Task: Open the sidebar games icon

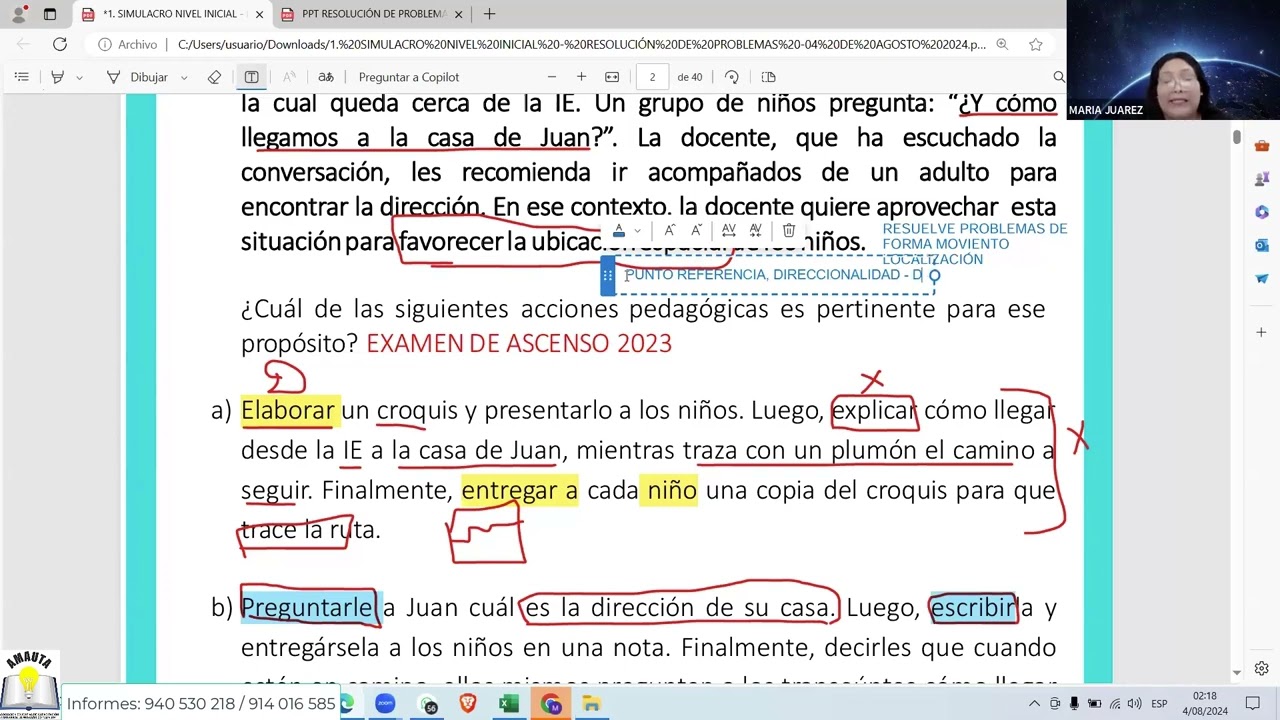Action: [1262, 180]
